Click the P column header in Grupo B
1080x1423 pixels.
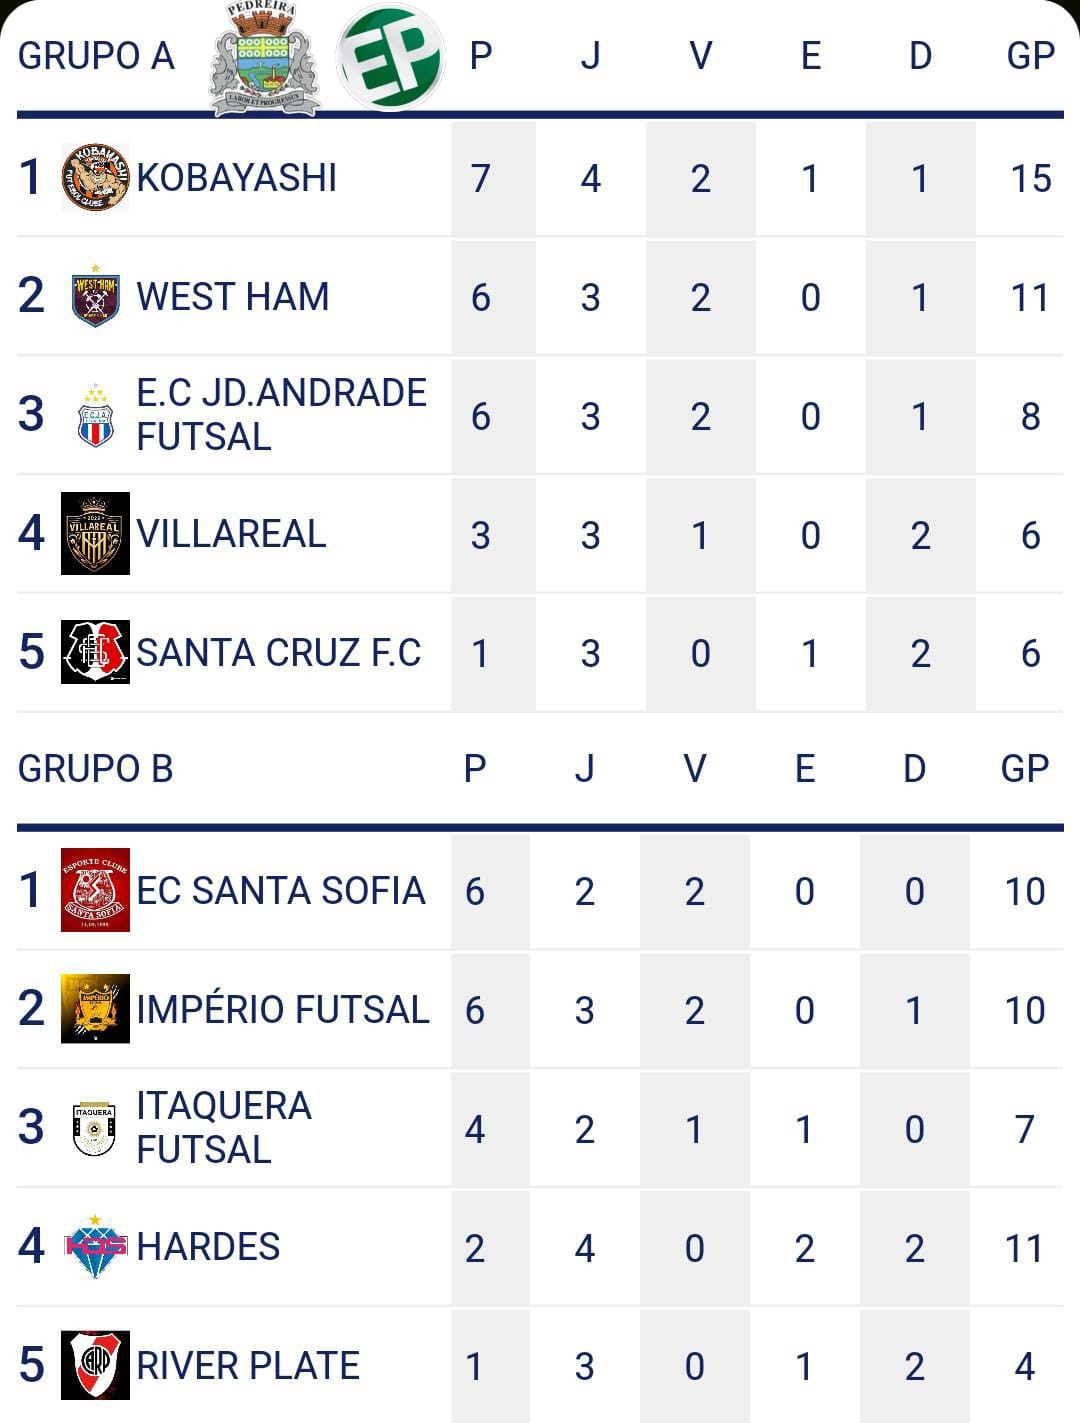(x=475, y=769)
